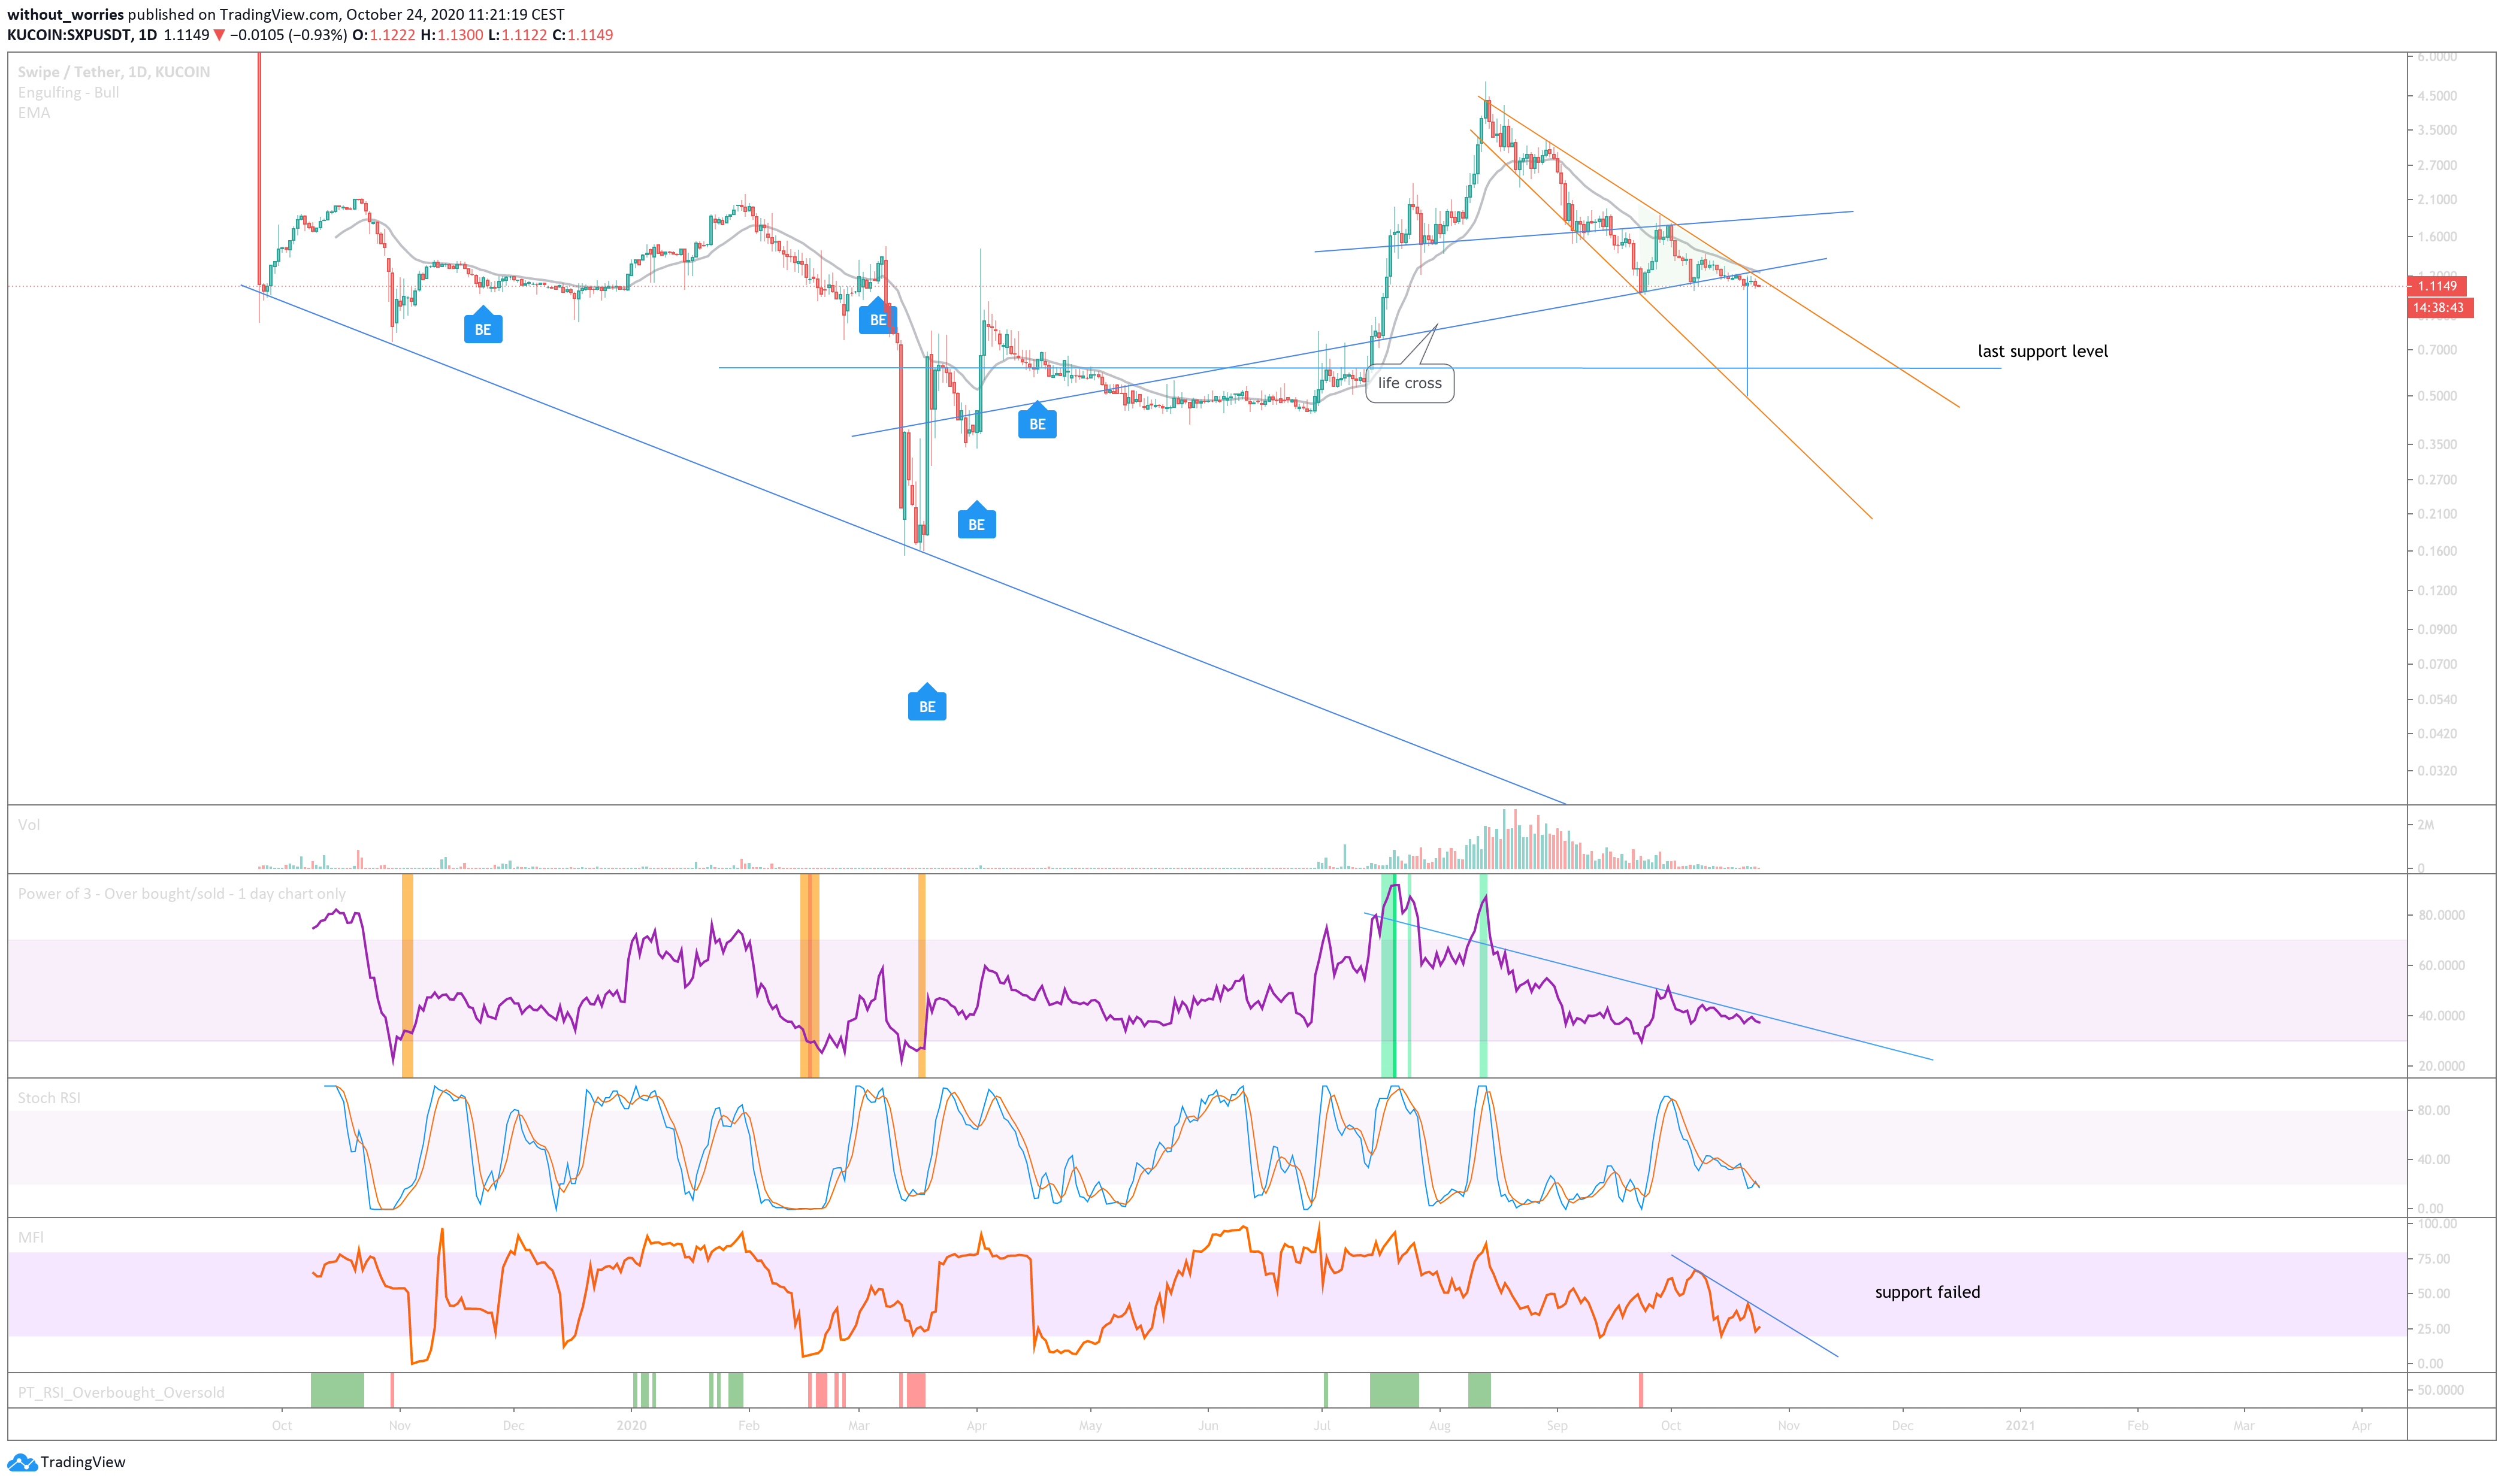
Task: Click the 4.5000 price axis label
Action: click(2437, 96)
